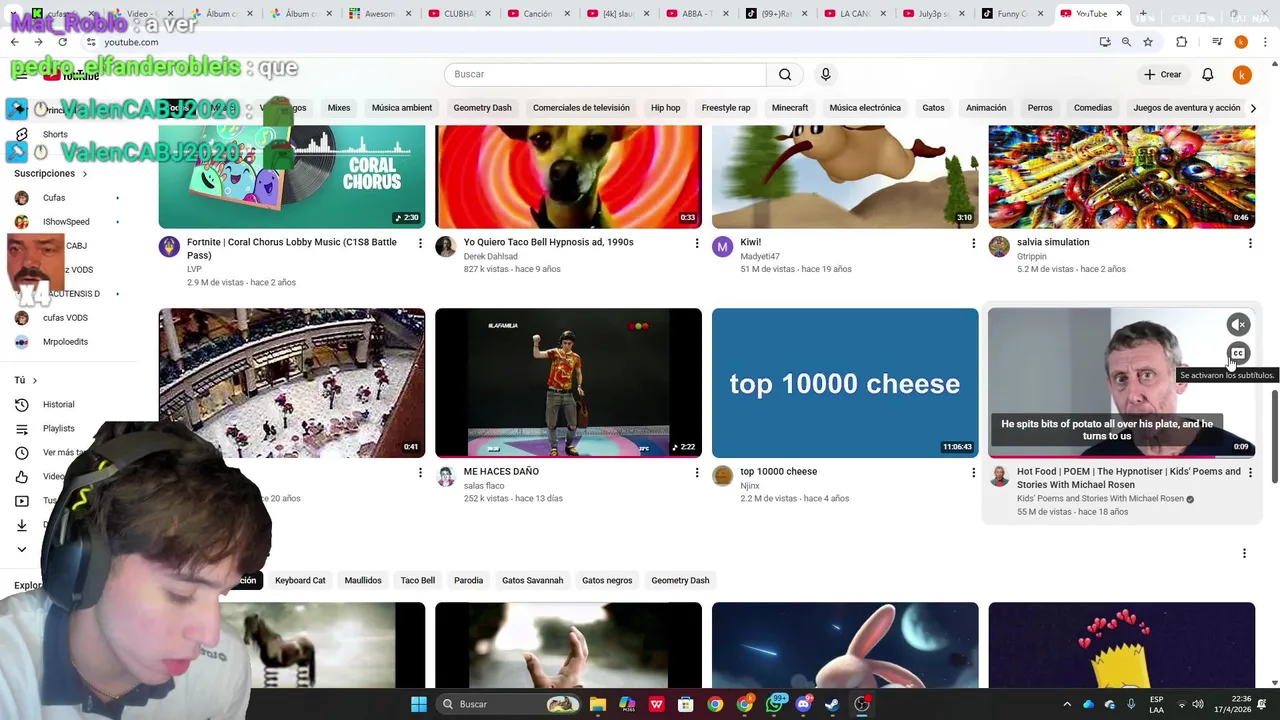Click the Gtrippin channel avatar
The image size is (1280, 720).
pos(999,247)
